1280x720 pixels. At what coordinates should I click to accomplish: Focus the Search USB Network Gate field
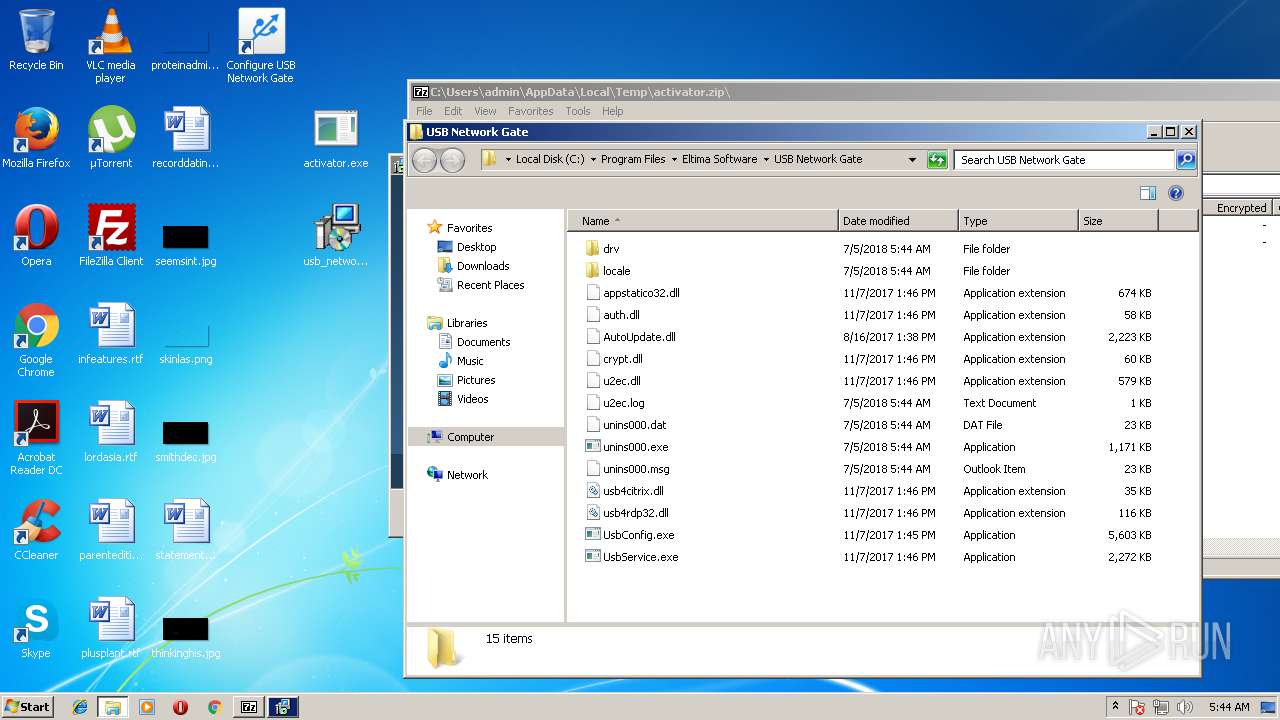[1064, 160]
